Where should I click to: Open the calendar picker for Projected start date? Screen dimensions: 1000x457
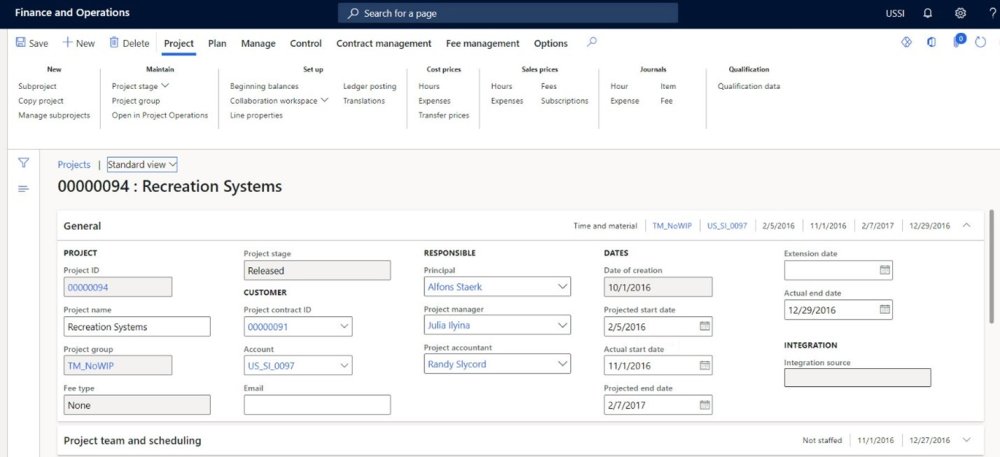(x=705, y=325)
